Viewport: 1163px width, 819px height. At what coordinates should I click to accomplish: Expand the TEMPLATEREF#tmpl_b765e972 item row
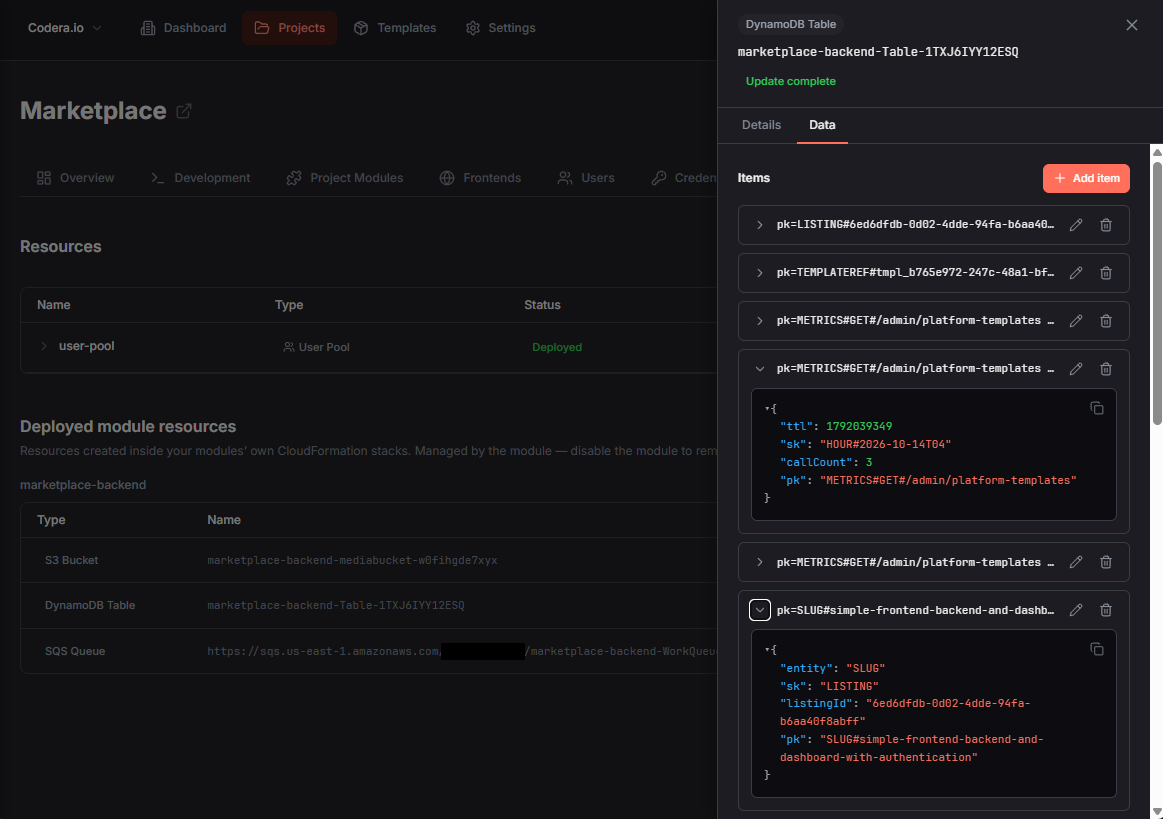pyautogui.click(x=760, y=273)
